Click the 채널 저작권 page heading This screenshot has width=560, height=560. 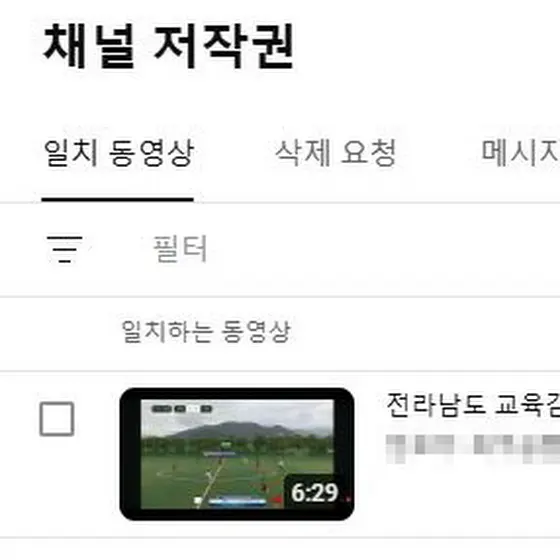point(169,46)
